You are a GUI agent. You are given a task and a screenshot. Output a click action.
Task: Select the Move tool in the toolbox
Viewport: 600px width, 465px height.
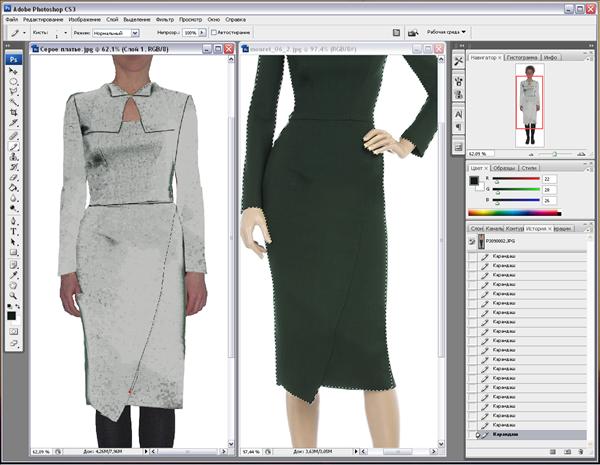[x=13, y=70]
